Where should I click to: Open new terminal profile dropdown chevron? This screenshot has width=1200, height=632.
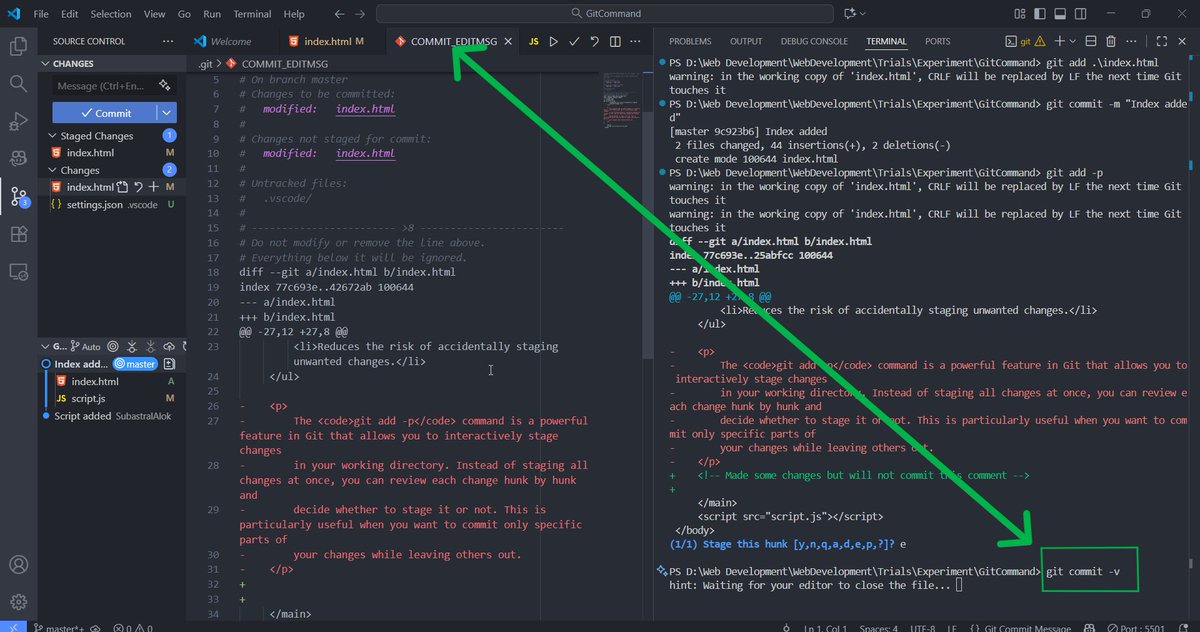pos(1074,41)
